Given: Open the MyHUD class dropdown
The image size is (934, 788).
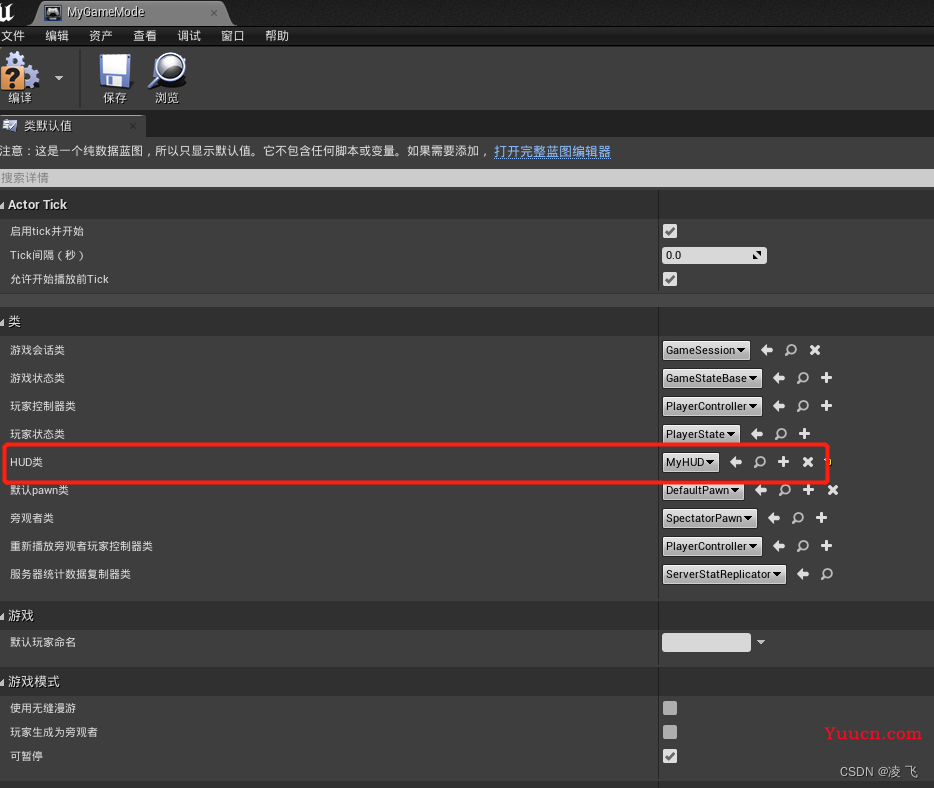Looking at the screenshot, I should [691, 462].
